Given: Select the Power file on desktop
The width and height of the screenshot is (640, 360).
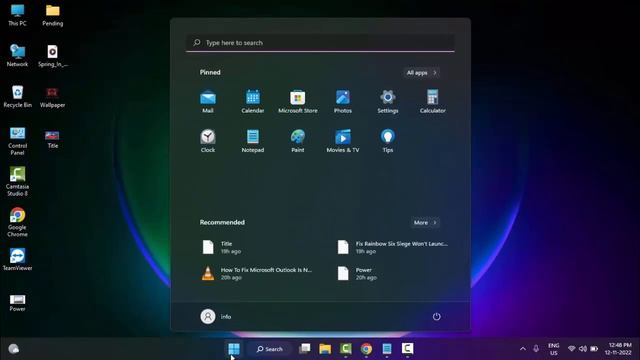Looking at the screenshot, I should [x=17, y=303].
